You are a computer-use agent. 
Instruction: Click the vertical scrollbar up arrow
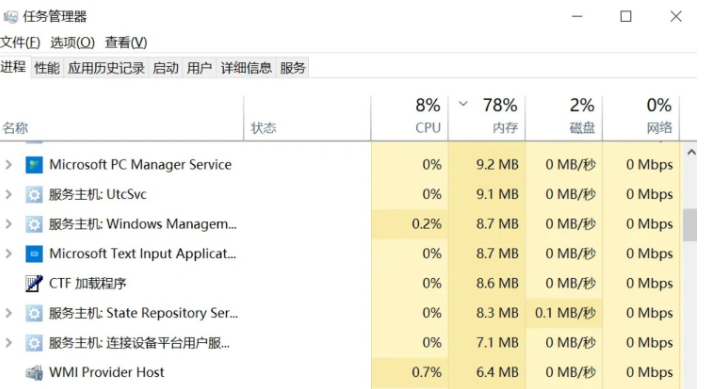691,153
